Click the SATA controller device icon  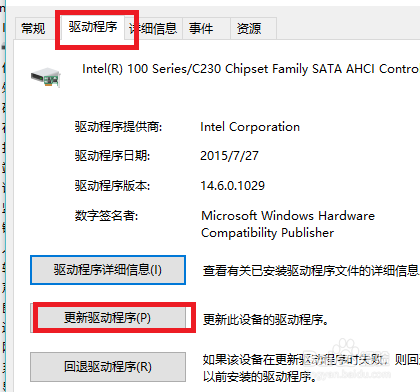[46, 77]
